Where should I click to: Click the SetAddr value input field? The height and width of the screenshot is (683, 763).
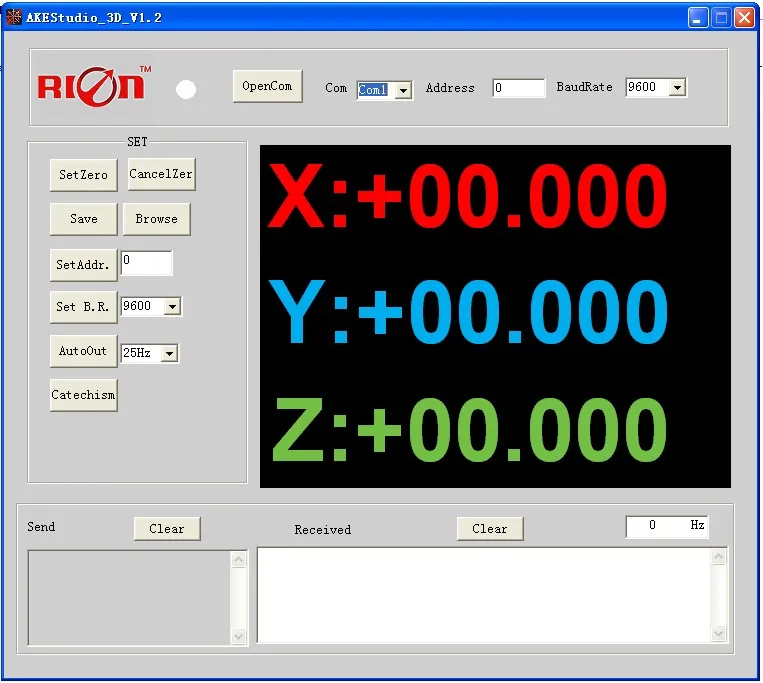tap(146, 263)
